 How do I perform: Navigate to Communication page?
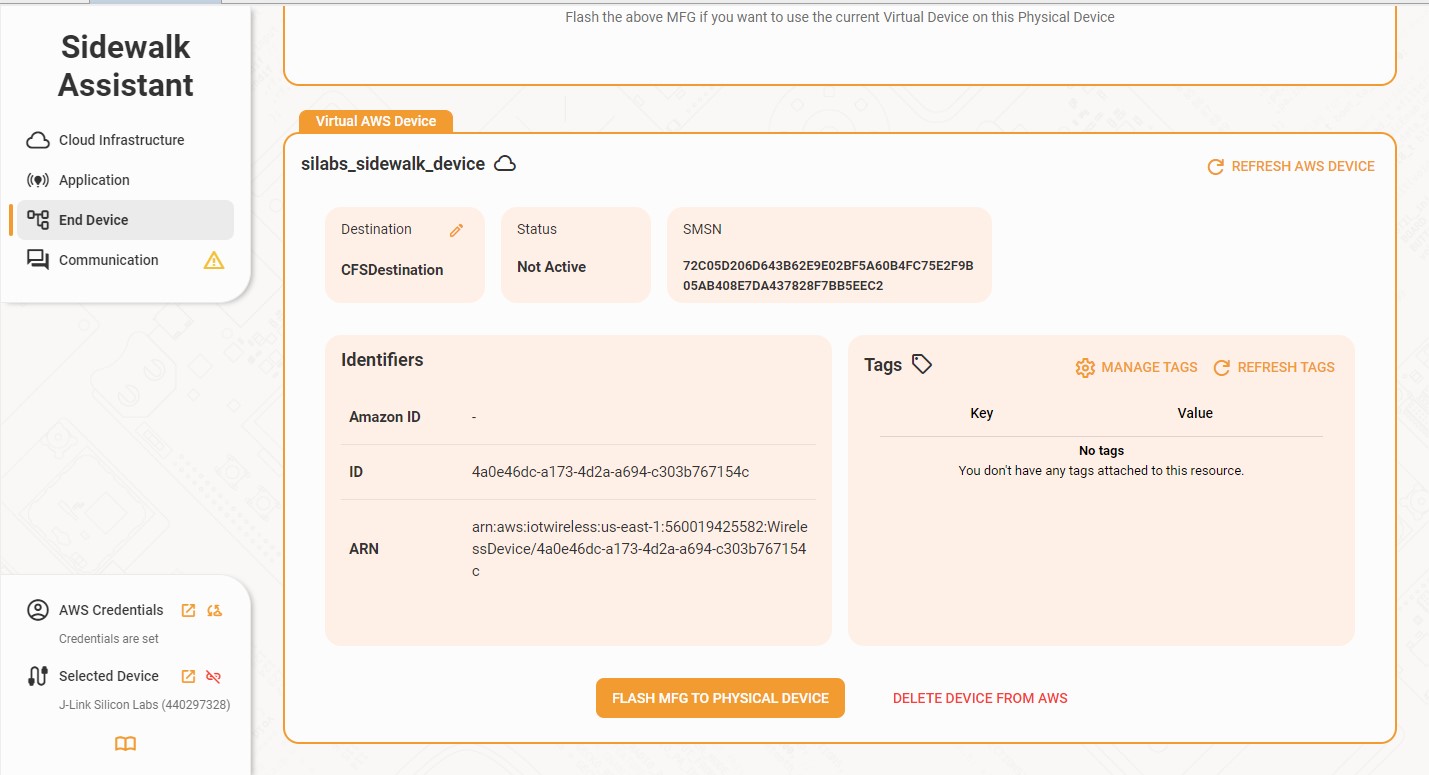(x=108, y=260)
